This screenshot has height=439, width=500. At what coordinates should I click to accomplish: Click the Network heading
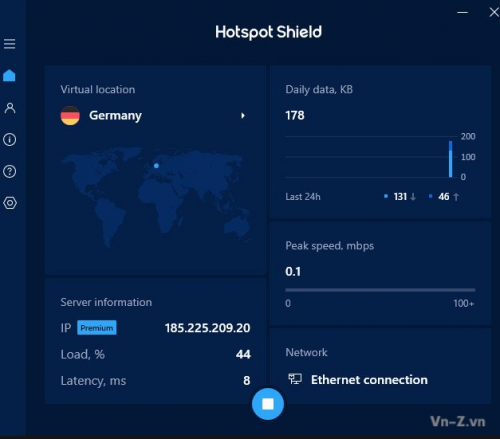(306, 352)
